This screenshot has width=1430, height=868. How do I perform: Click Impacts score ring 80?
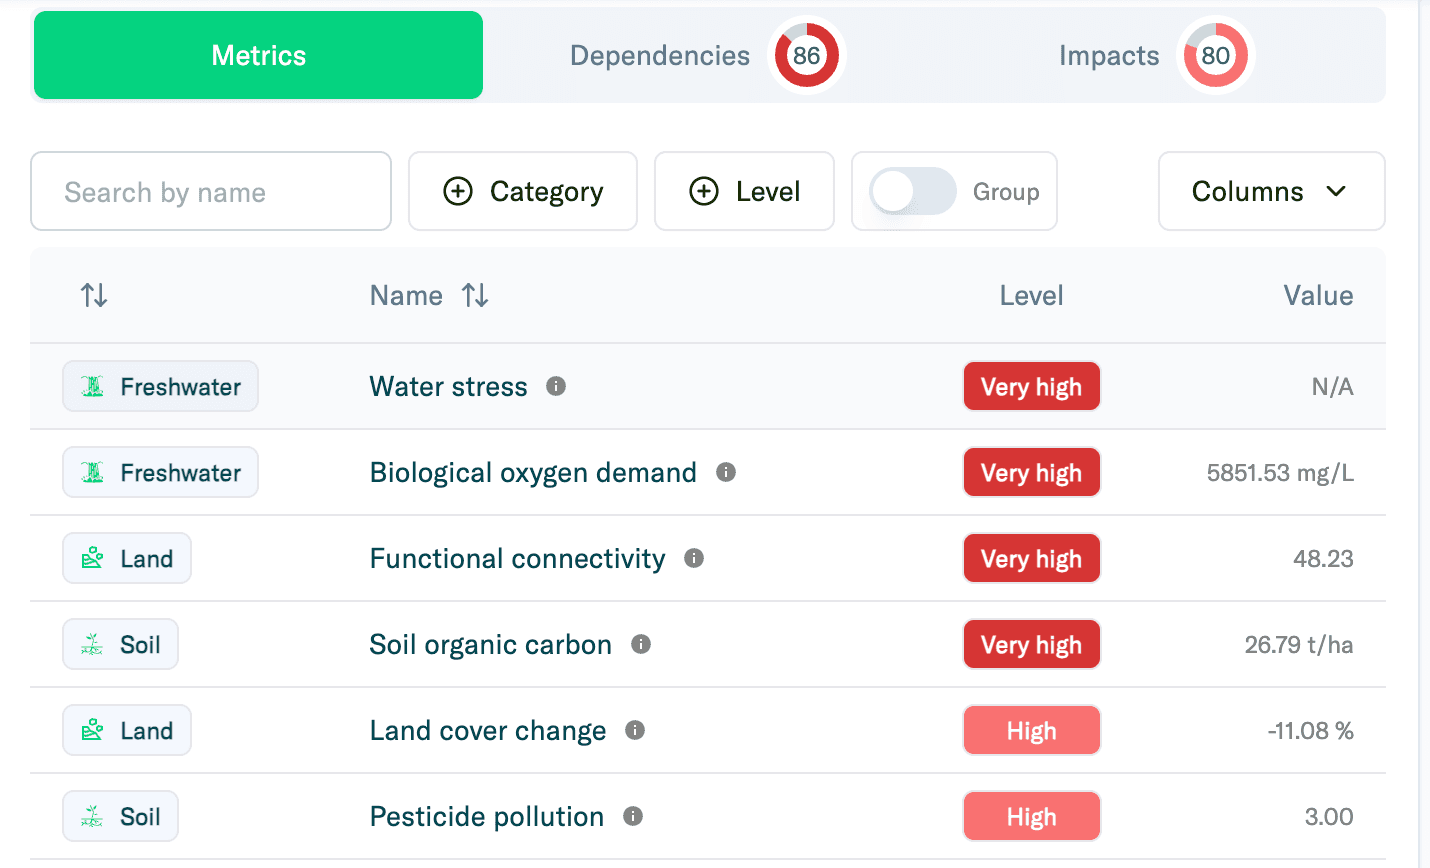[x=1215, y=55]
